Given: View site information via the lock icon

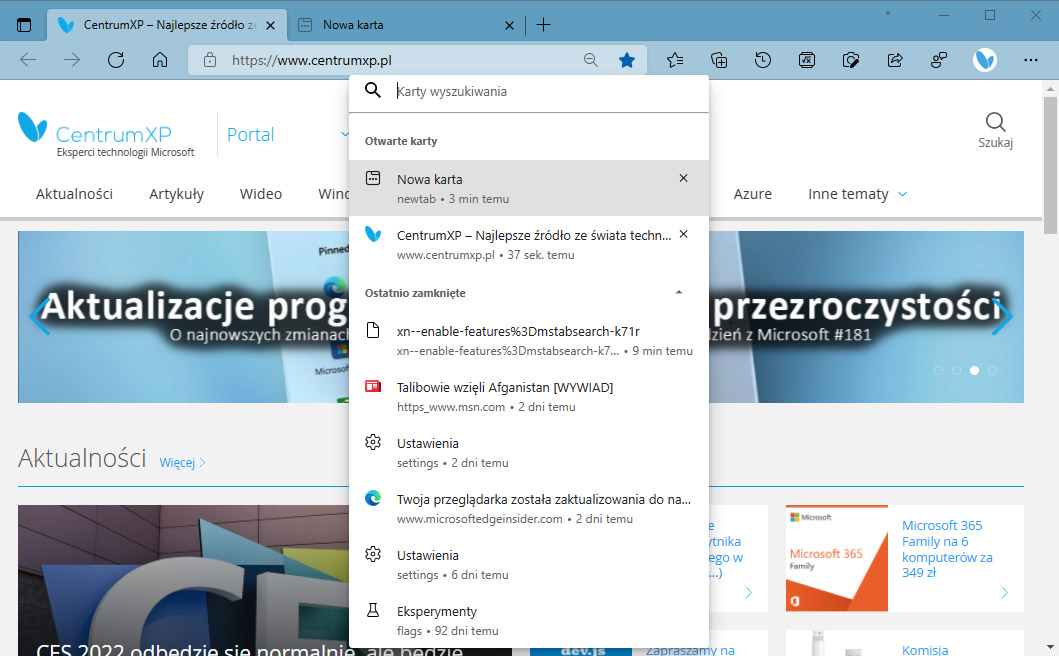Looking at the screenshot, I should [210, 60].
